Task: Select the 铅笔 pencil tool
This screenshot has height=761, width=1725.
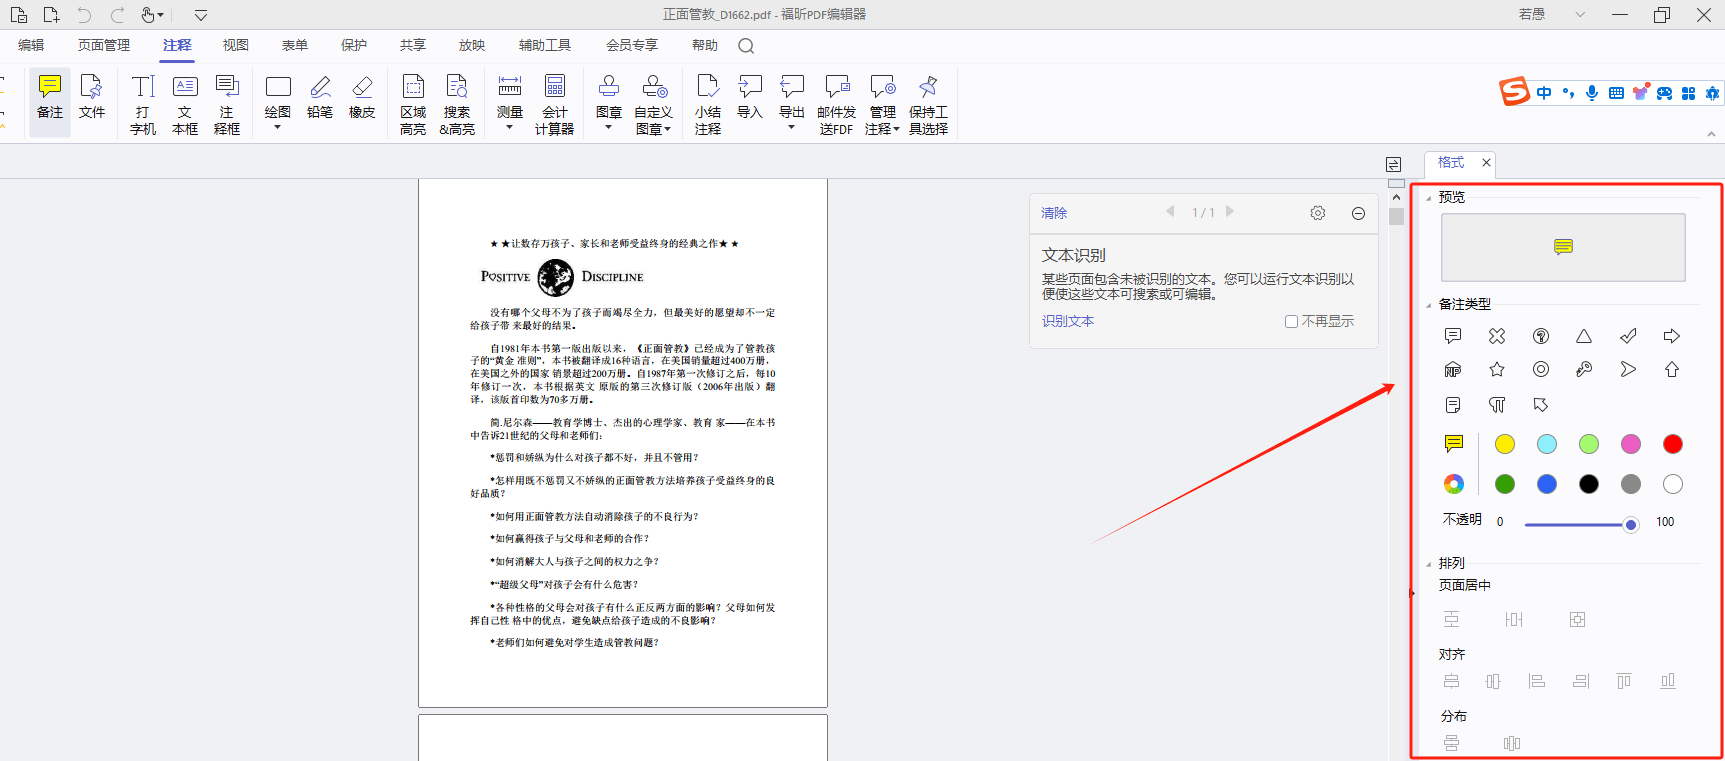Action: 320,98
